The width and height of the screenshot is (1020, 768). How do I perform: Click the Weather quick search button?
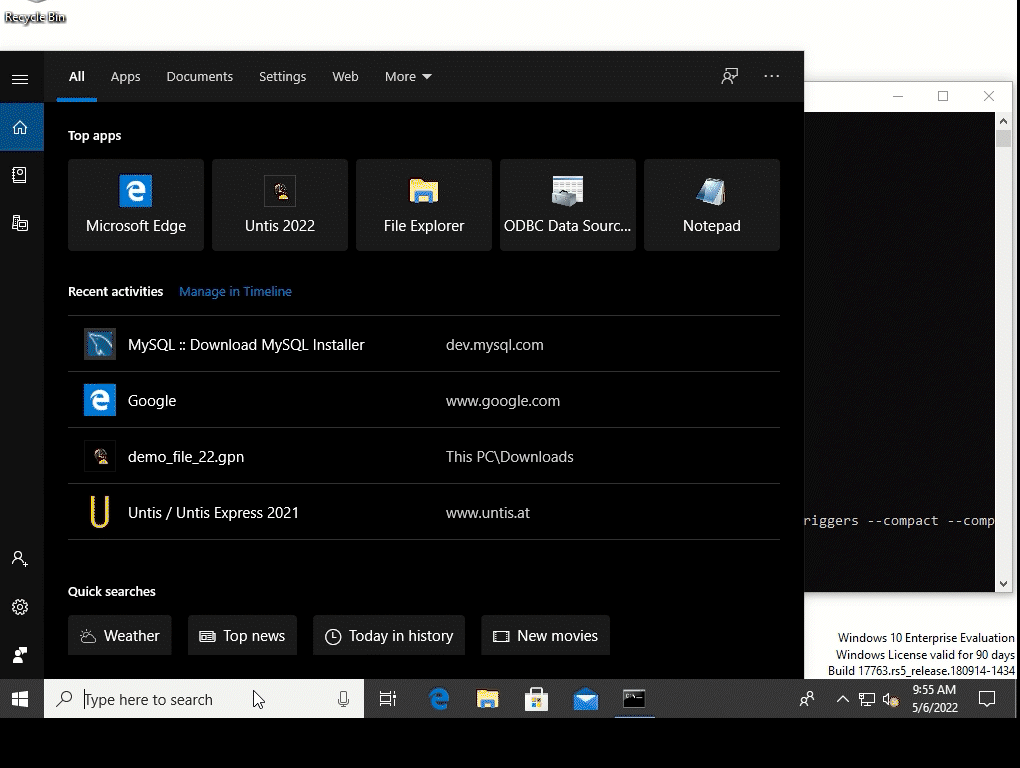(x=120, y=636)
